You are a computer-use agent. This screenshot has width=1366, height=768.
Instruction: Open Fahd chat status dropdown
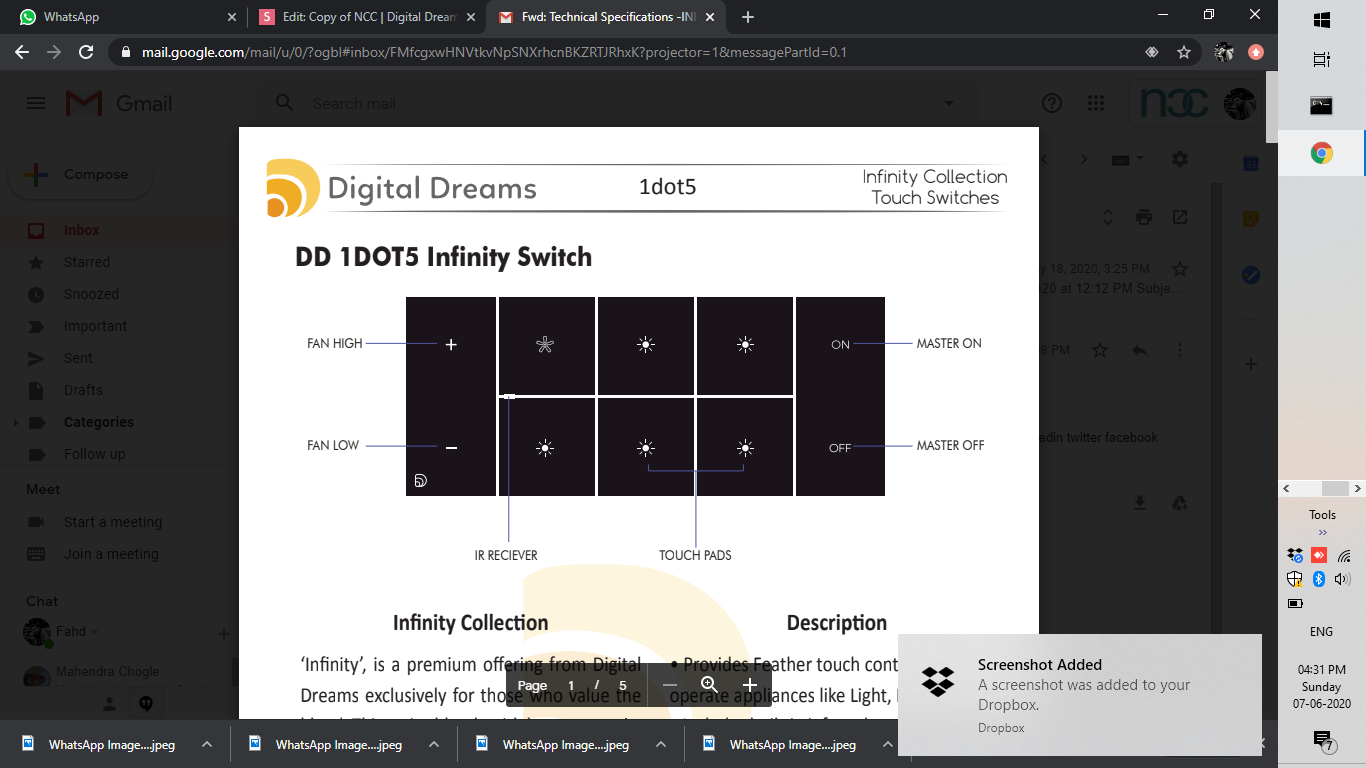pyautogui.click(x=95, y=632)
